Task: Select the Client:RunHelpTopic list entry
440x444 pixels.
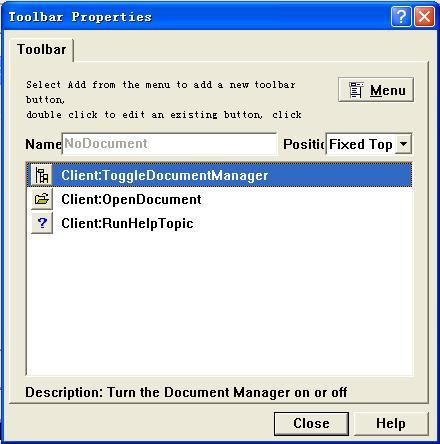Action: 219,223
